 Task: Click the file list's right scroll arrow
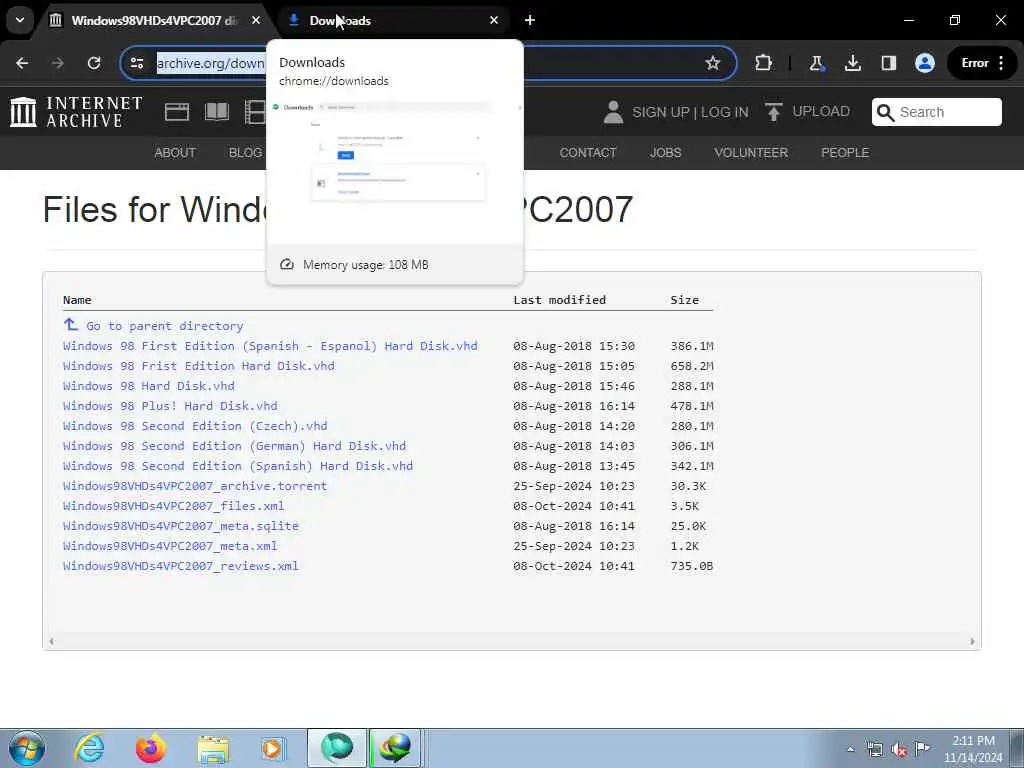tap(972, 641)
